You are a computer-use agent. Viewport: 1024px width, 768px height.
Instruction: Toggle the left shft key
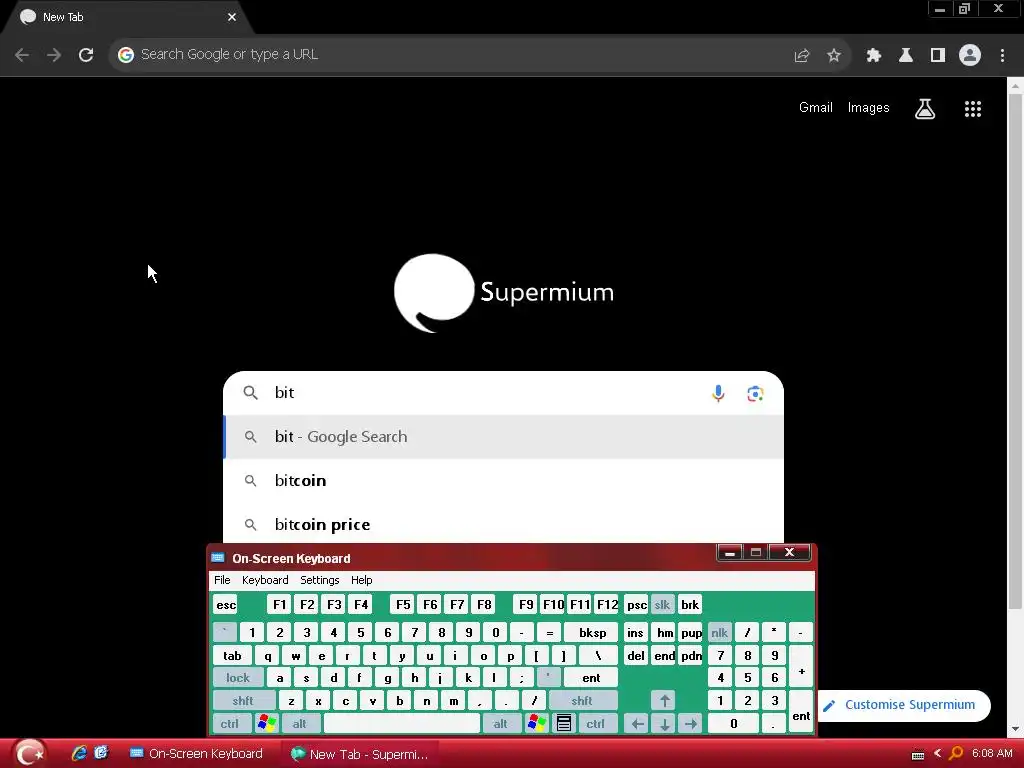pyautogui.click(x=243, y=701)
